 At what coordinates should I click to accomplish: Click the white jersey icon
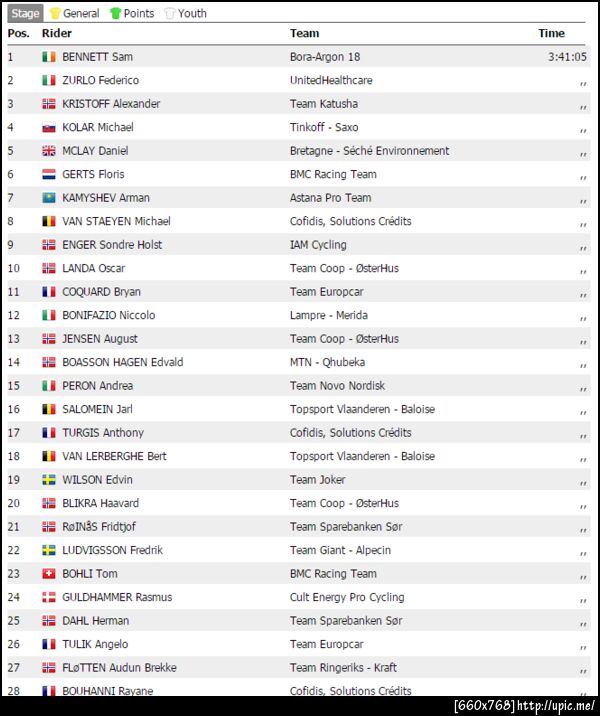coord(169,14)
